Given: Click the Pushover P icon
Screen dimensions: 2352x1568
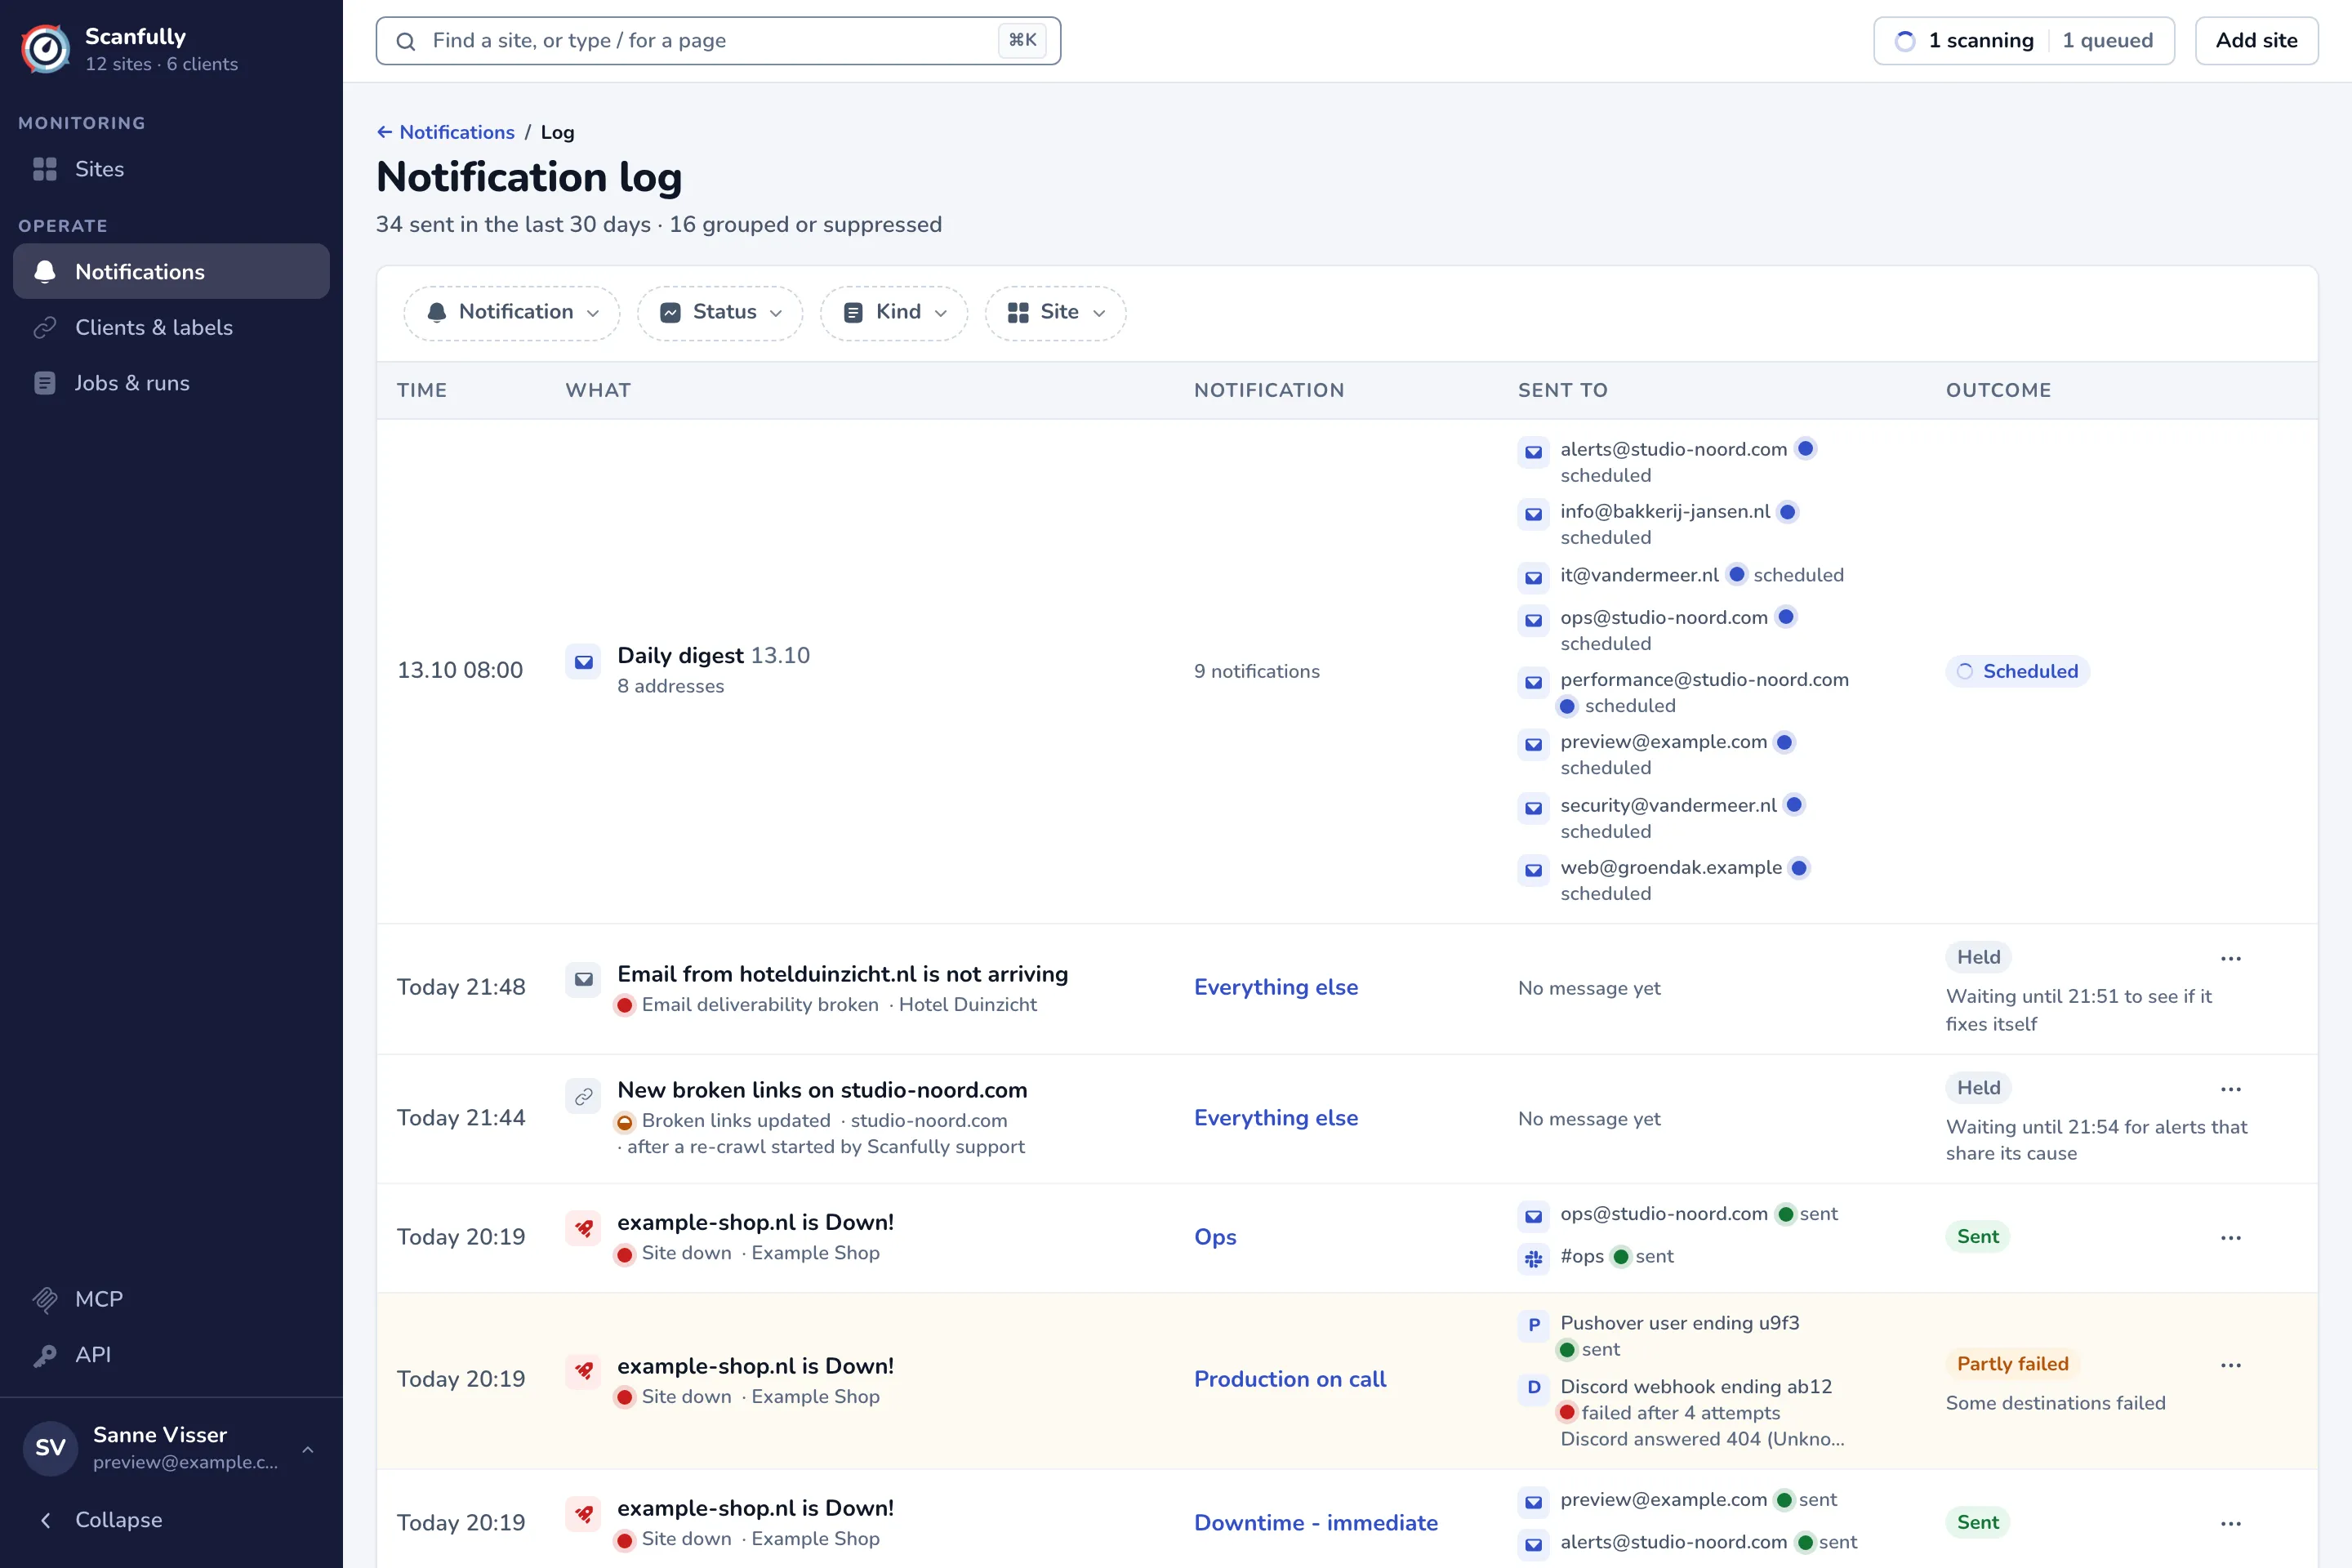Looking at the screenshot, I should click(x=1533, y=1326).
